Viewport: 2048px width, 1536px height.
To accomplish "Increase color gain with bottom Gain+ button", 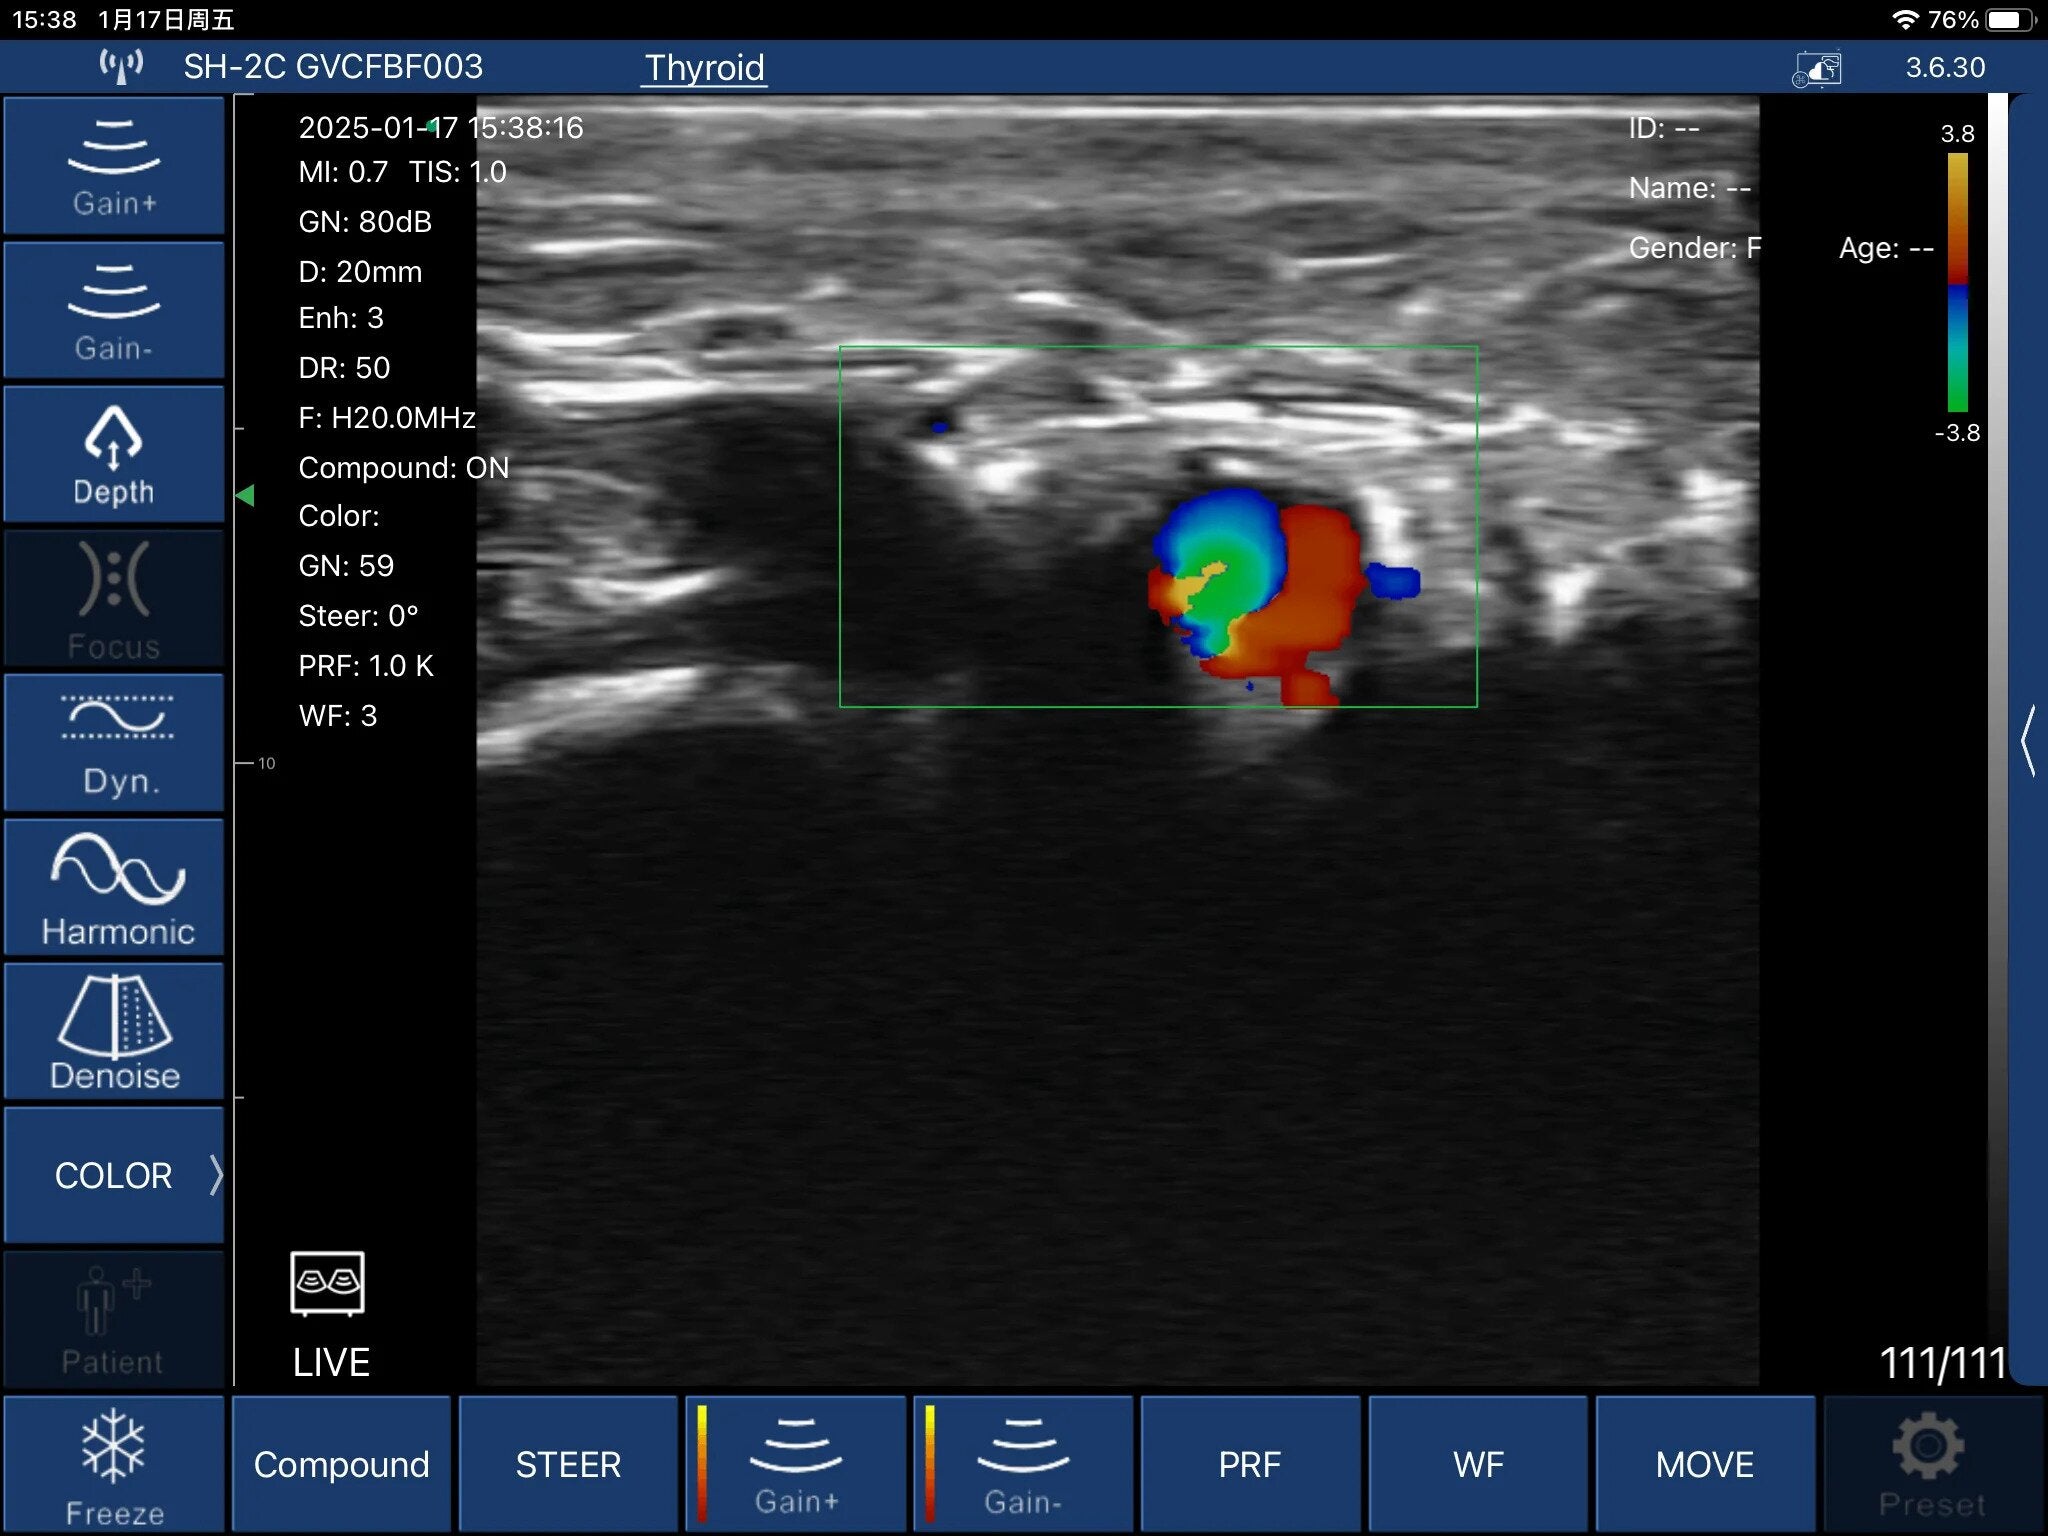I will point(796,1464).
